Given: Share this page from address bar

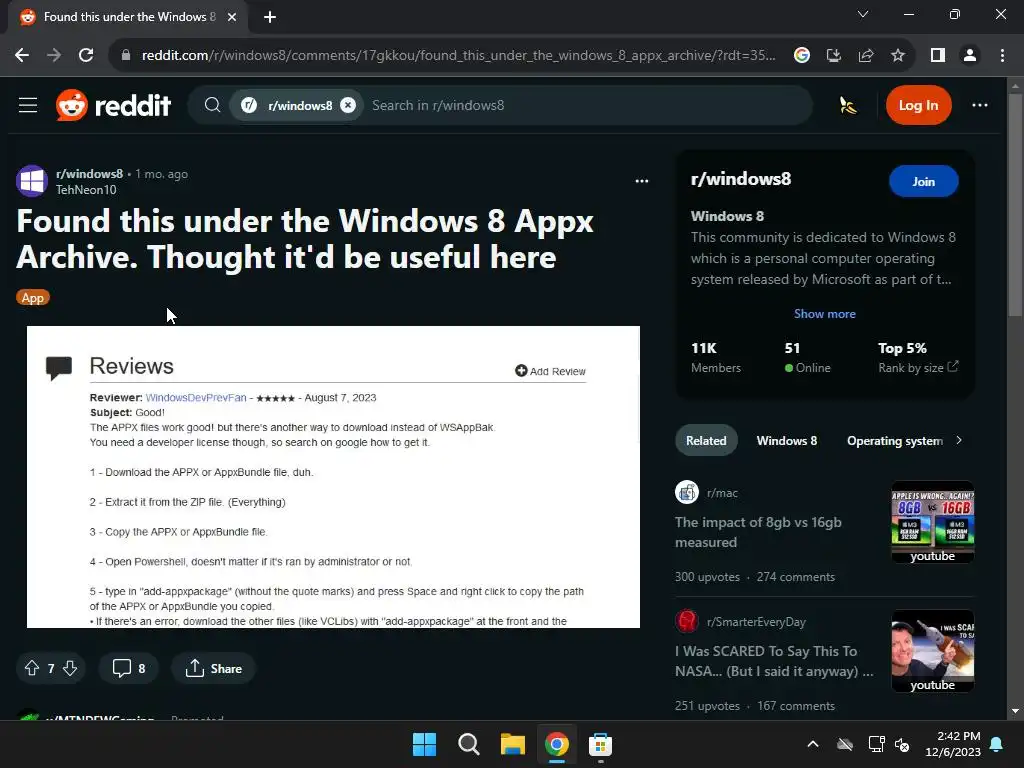Looking at the screenshot, I should [866, 56].
